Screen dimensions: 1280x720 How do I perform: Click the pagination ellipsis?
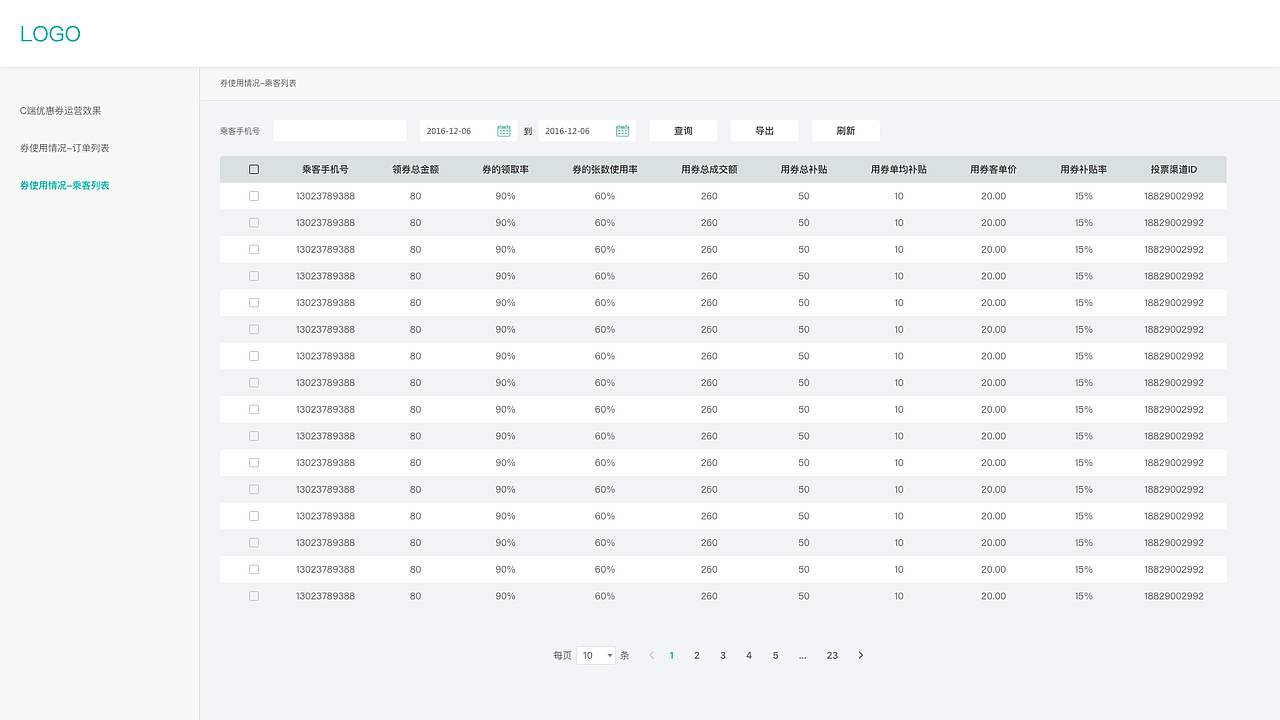tap(803, 656)
